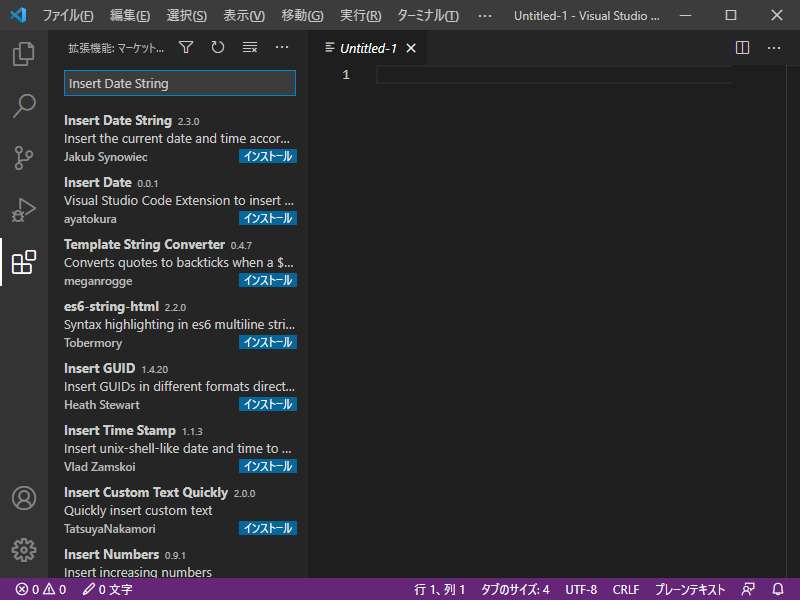Install Template String Converter extension
The width and height of the screenshot is (800, 600).
[x=268, y=280]
